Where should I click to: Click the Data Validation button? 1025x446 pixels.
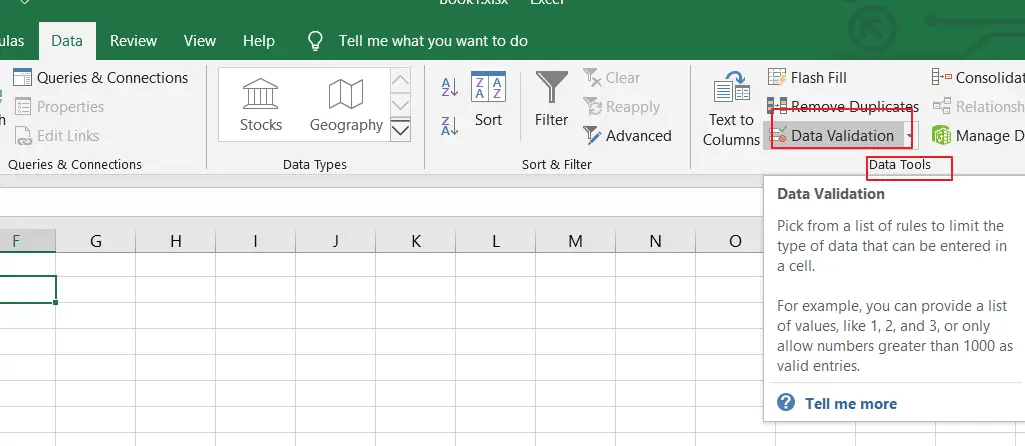[x=833, y=135]
